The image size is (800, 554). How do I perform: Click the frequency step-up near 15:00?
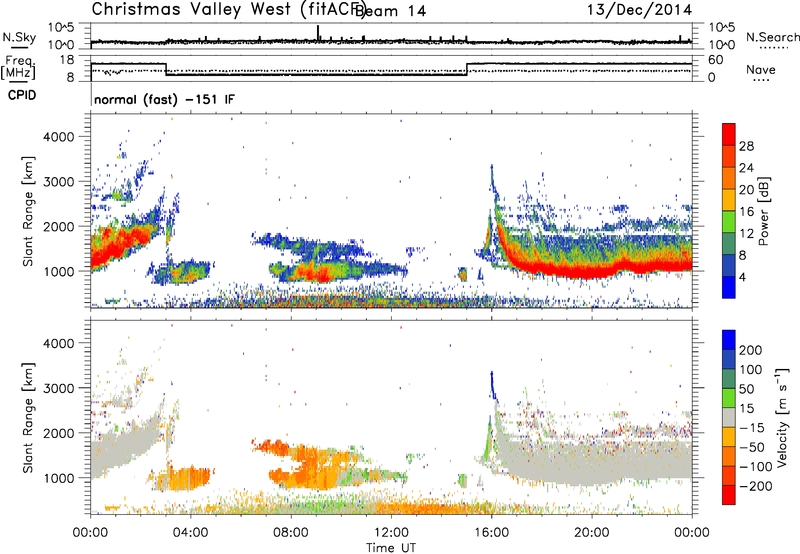(x=467, y=69)
